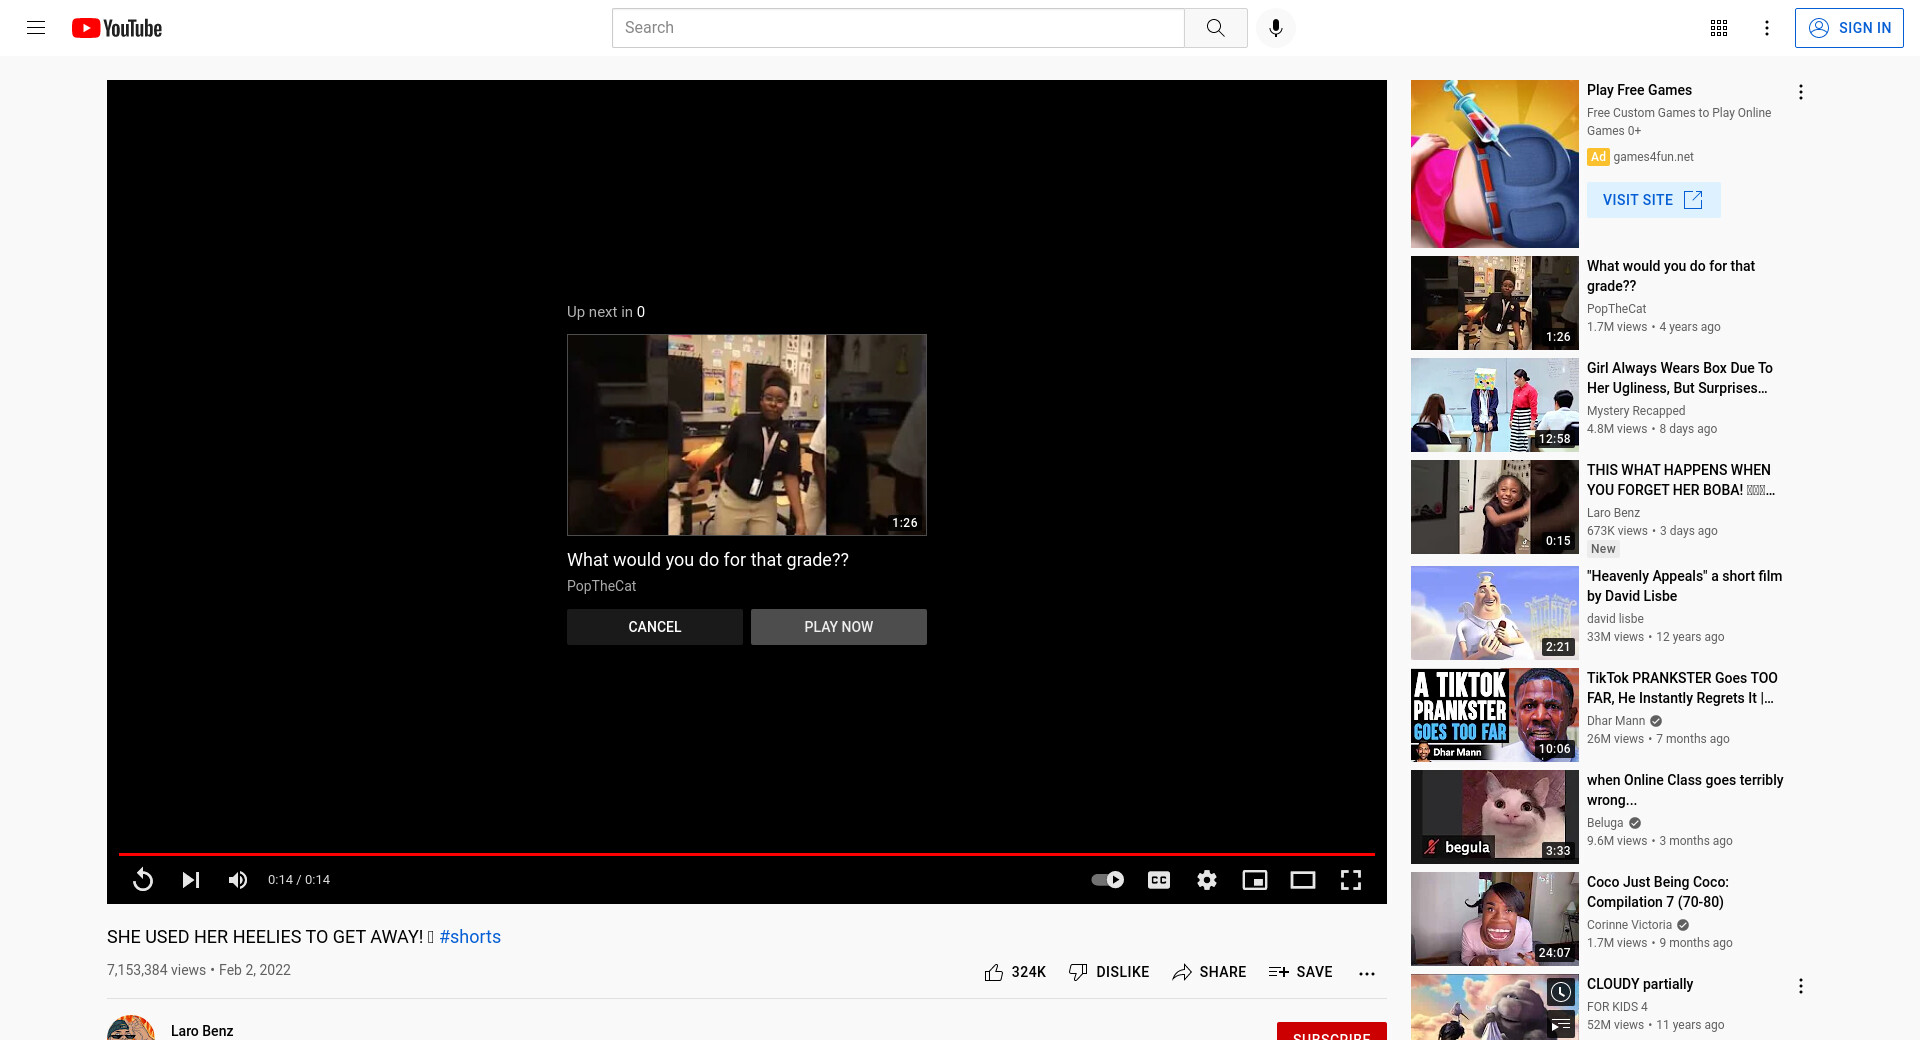
Task: Replay the video
Action: tap(143, 880)
